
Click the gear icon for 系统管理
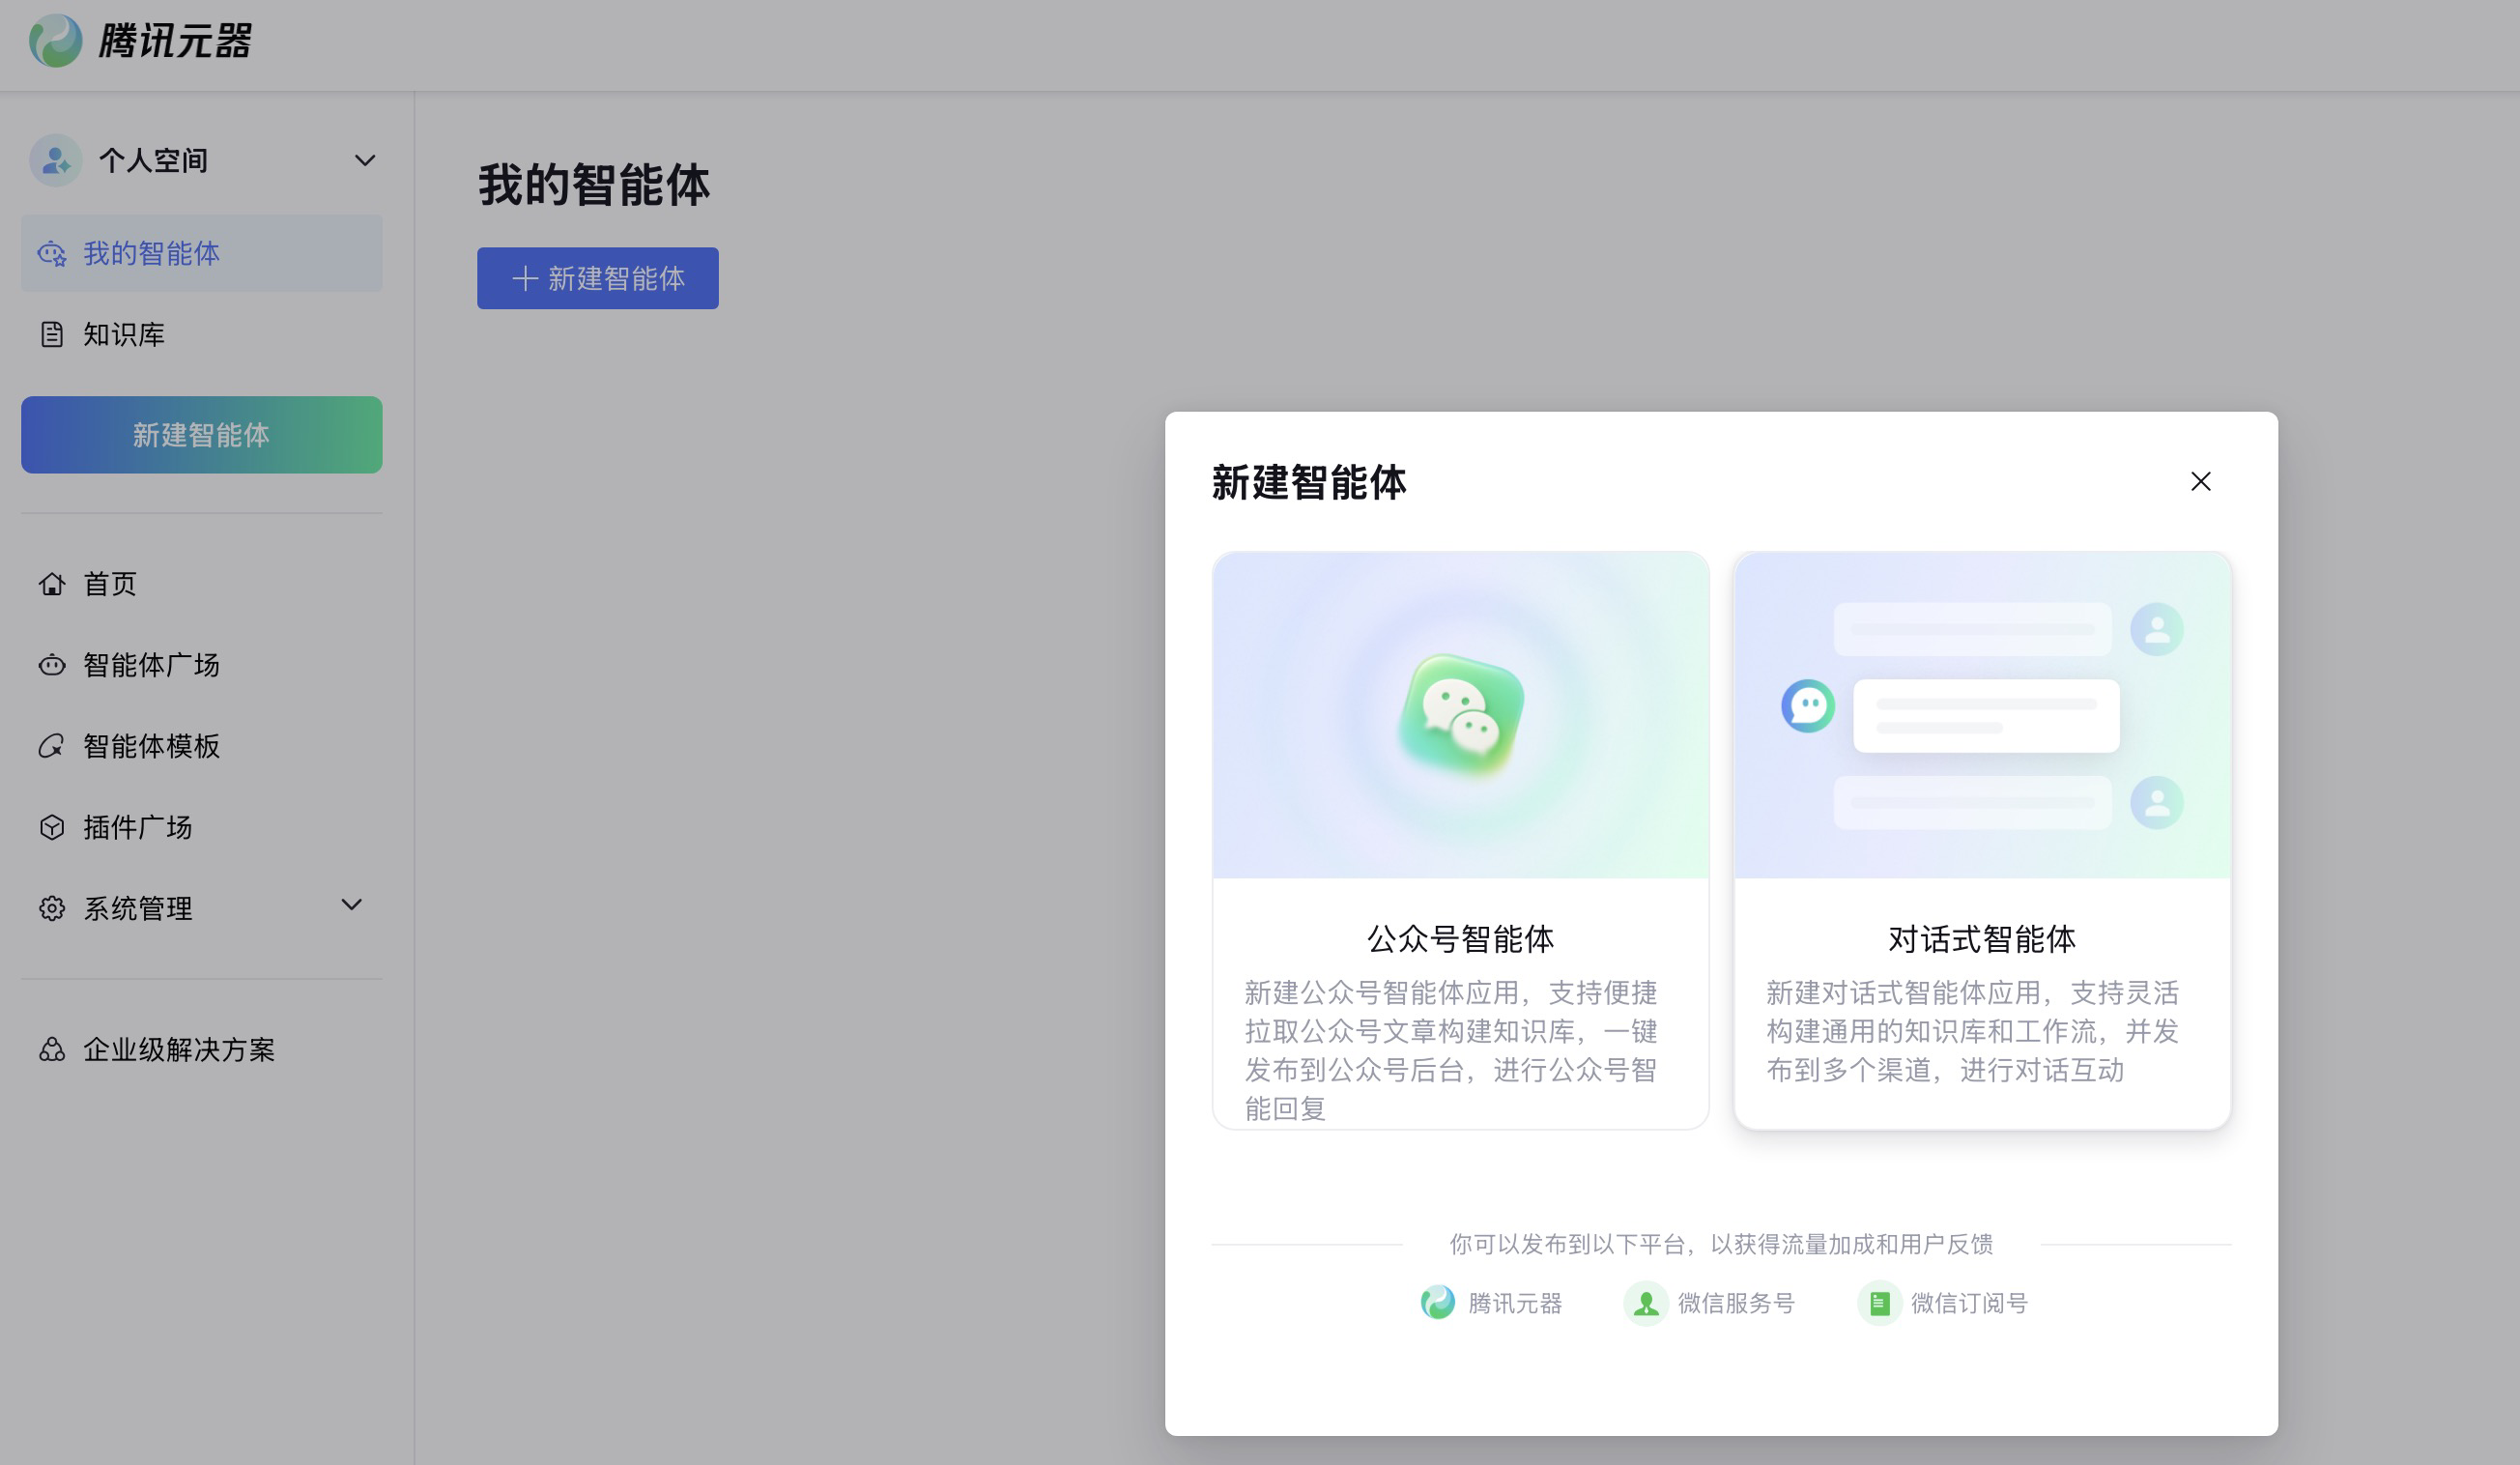[52, 908]
